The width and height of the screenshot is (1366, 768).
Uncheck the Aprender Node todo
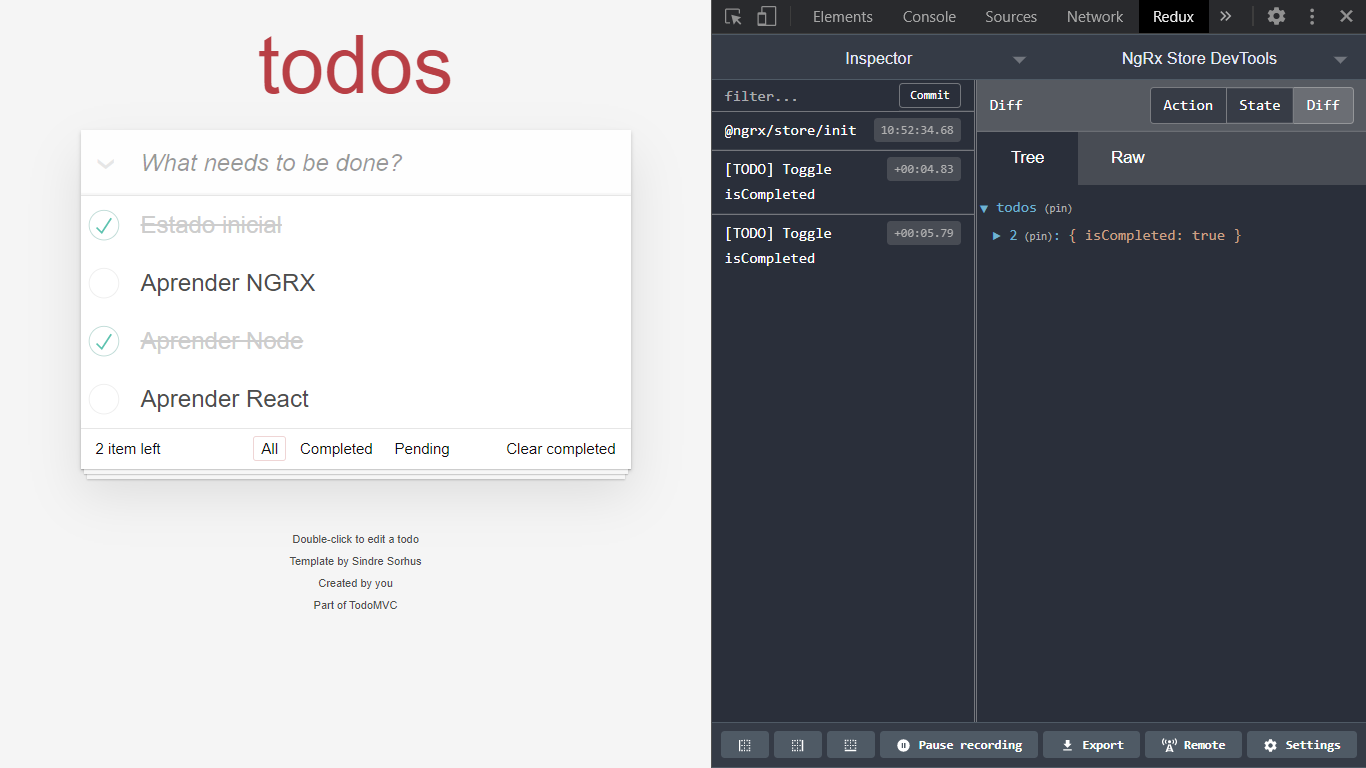104,341
